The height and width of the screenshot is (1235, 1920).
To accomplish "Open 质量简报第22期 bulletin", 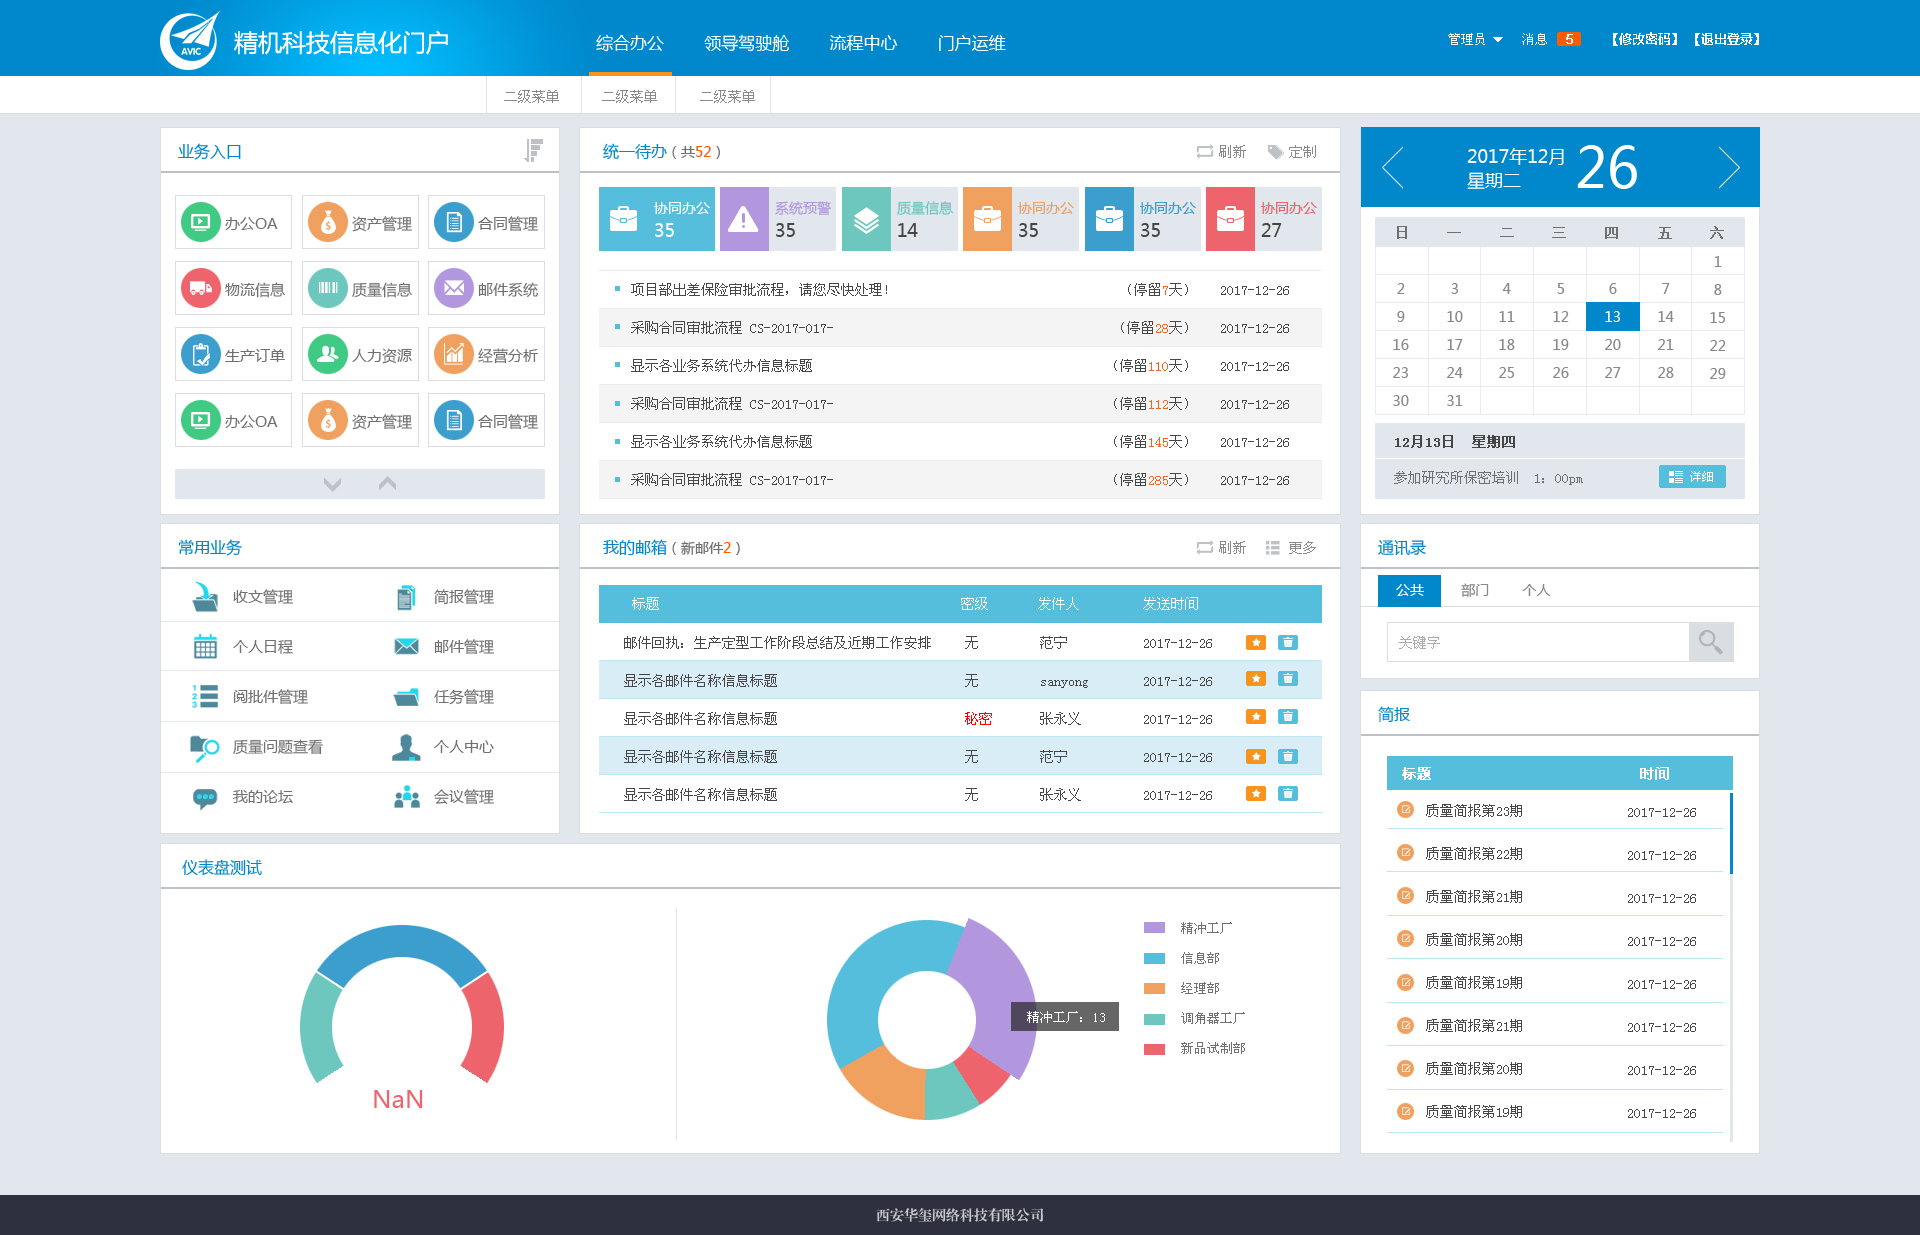I will pos(1474,854).
